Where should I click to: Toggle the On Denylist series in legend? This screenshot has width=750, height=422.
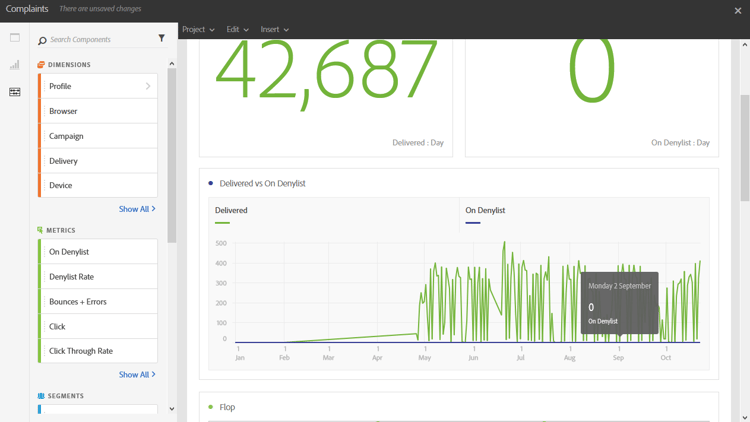pos(485,211)
